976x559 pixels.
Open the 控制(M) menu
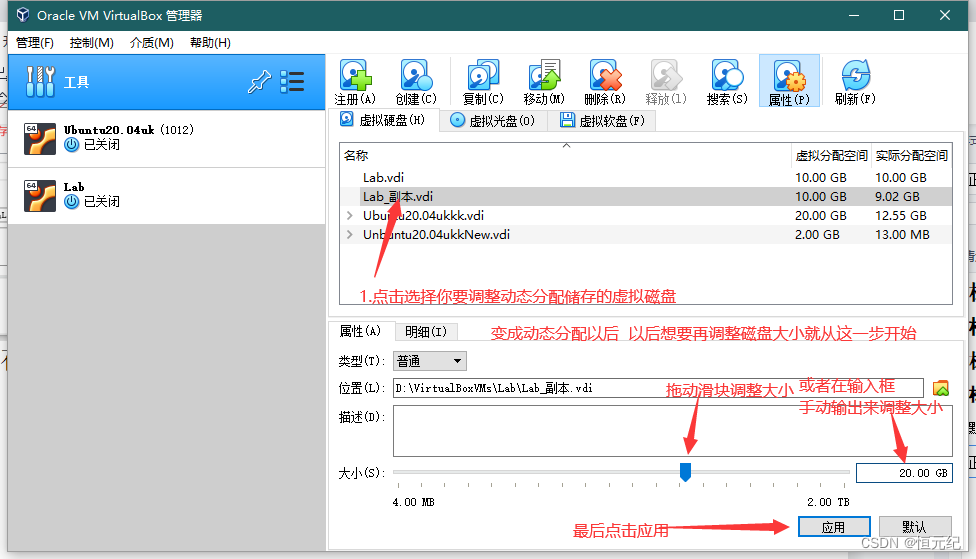coord(92,42)
